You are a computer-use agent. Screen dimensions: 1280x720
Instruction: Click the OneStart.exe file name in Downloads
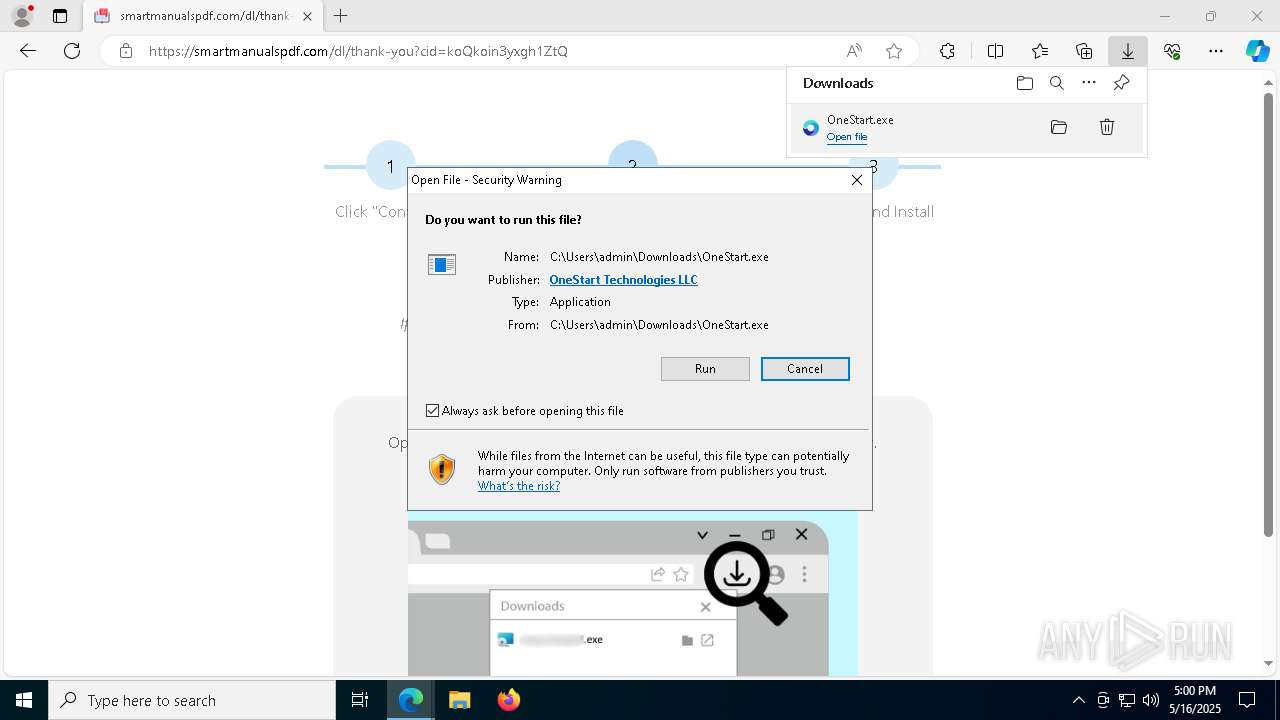coord(860,120)
